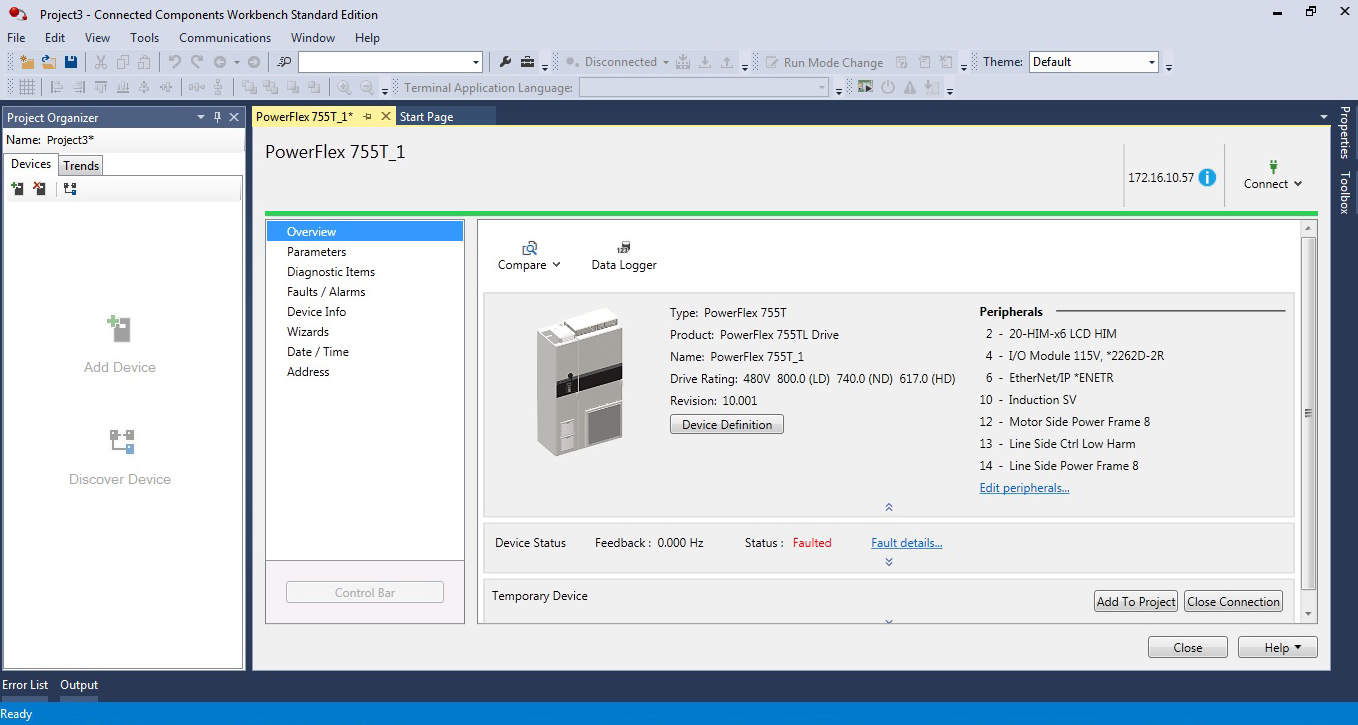Open the View menu
The image size is (1358, 725).
pos(98,38)
